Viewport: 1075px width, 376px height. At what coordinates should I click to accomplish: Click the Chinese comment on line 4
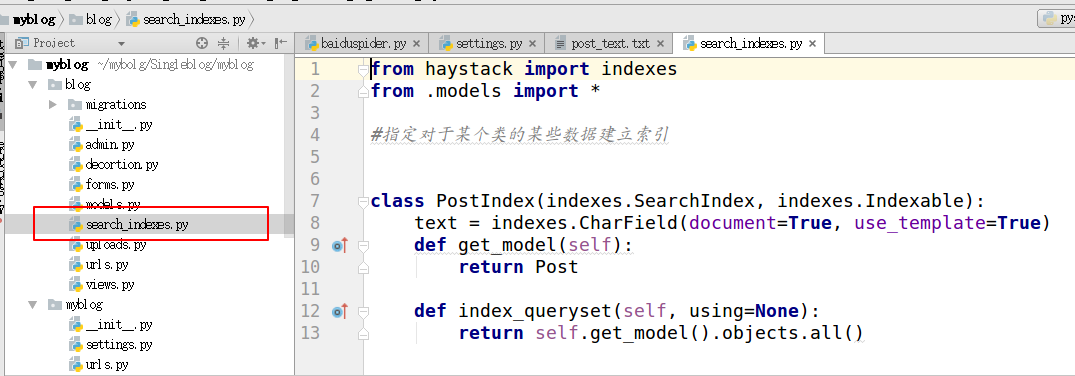click(x=520, y=134)
